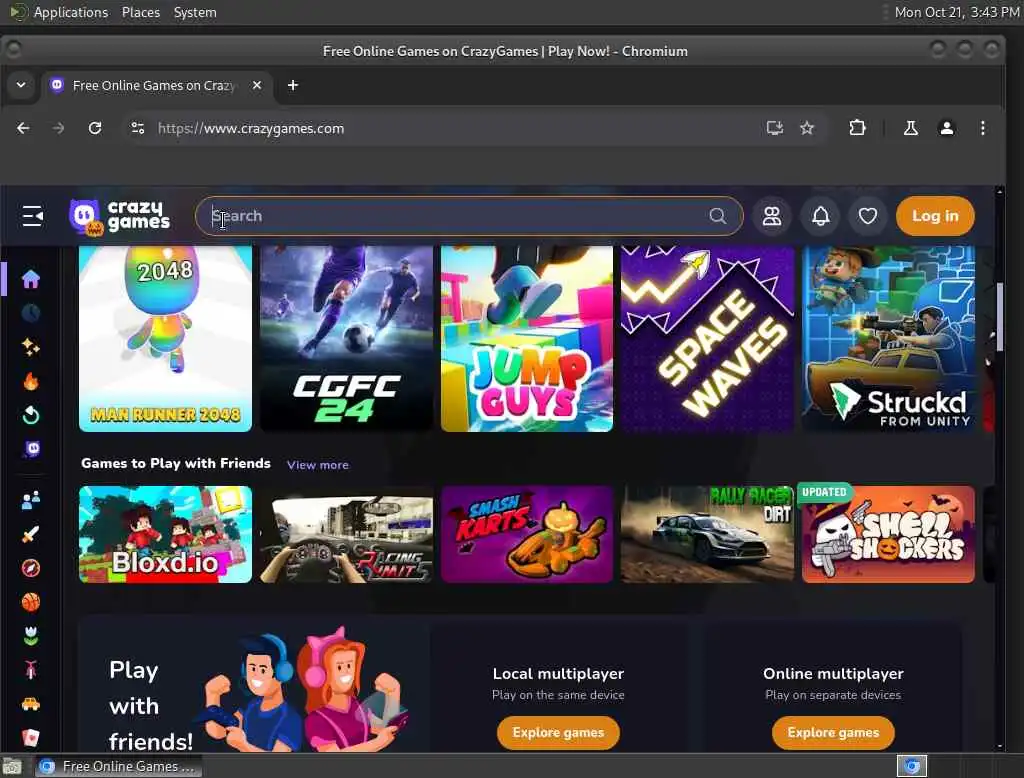
Task: Open Updated games refresh-arrow icon
Action: point(31,415)
